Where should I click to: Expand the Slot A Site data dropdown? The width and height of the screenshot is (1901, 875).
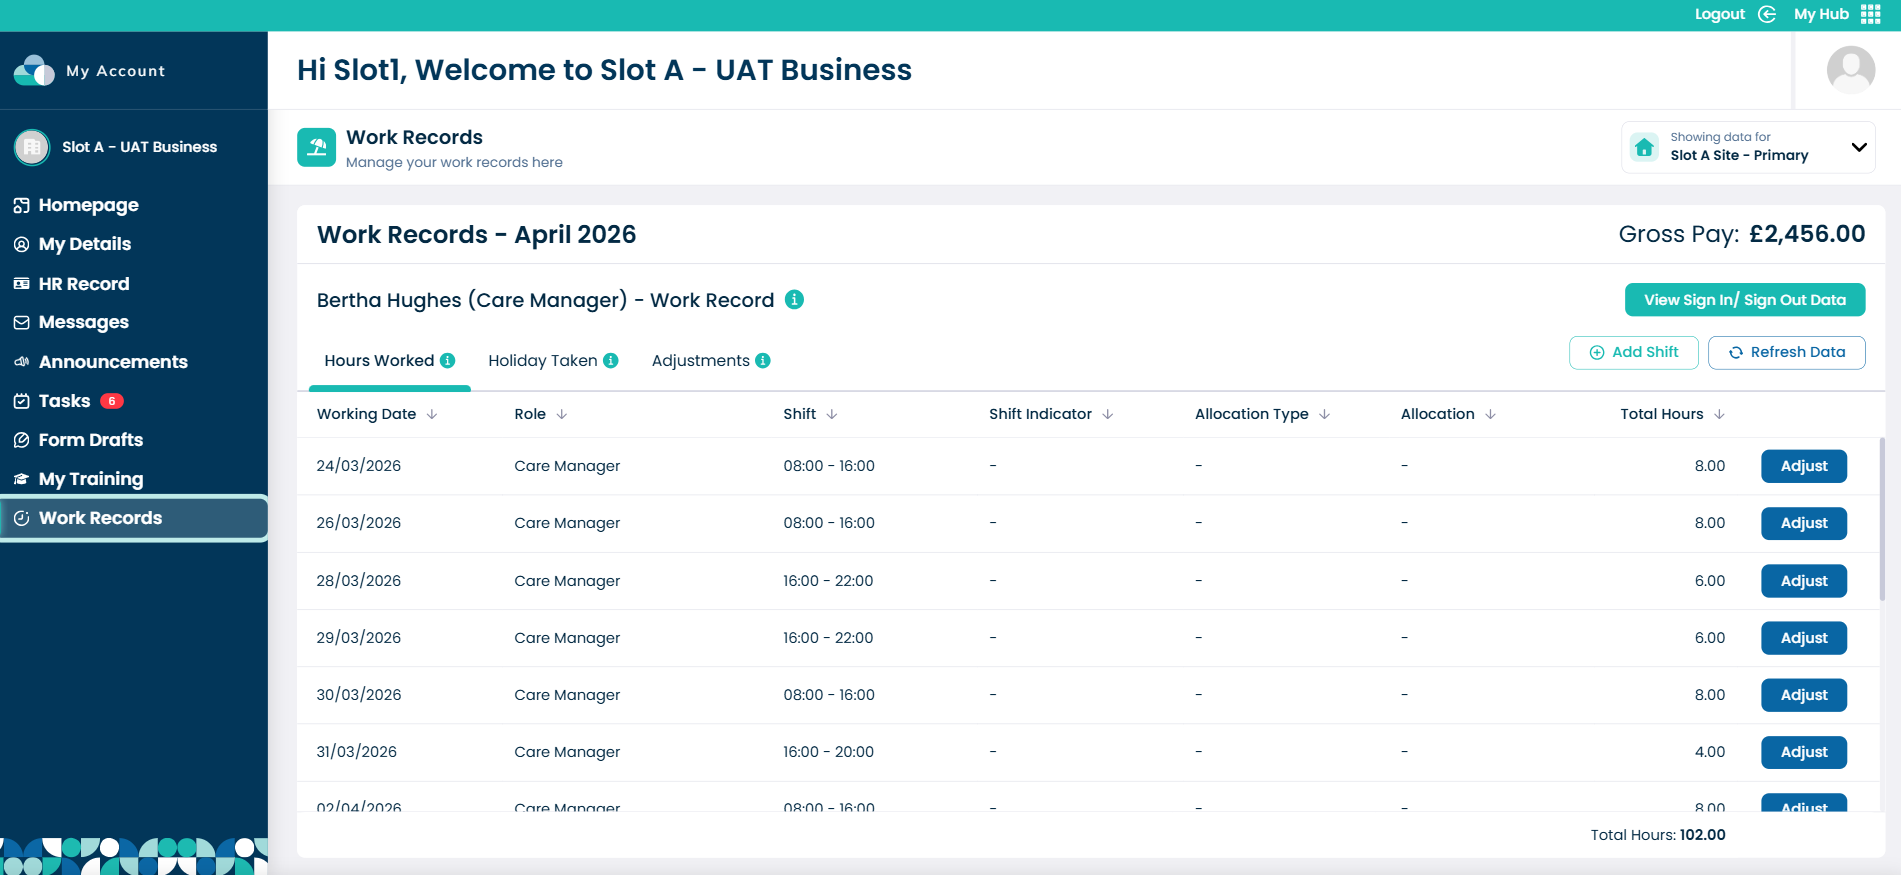tap(1858, 147)
